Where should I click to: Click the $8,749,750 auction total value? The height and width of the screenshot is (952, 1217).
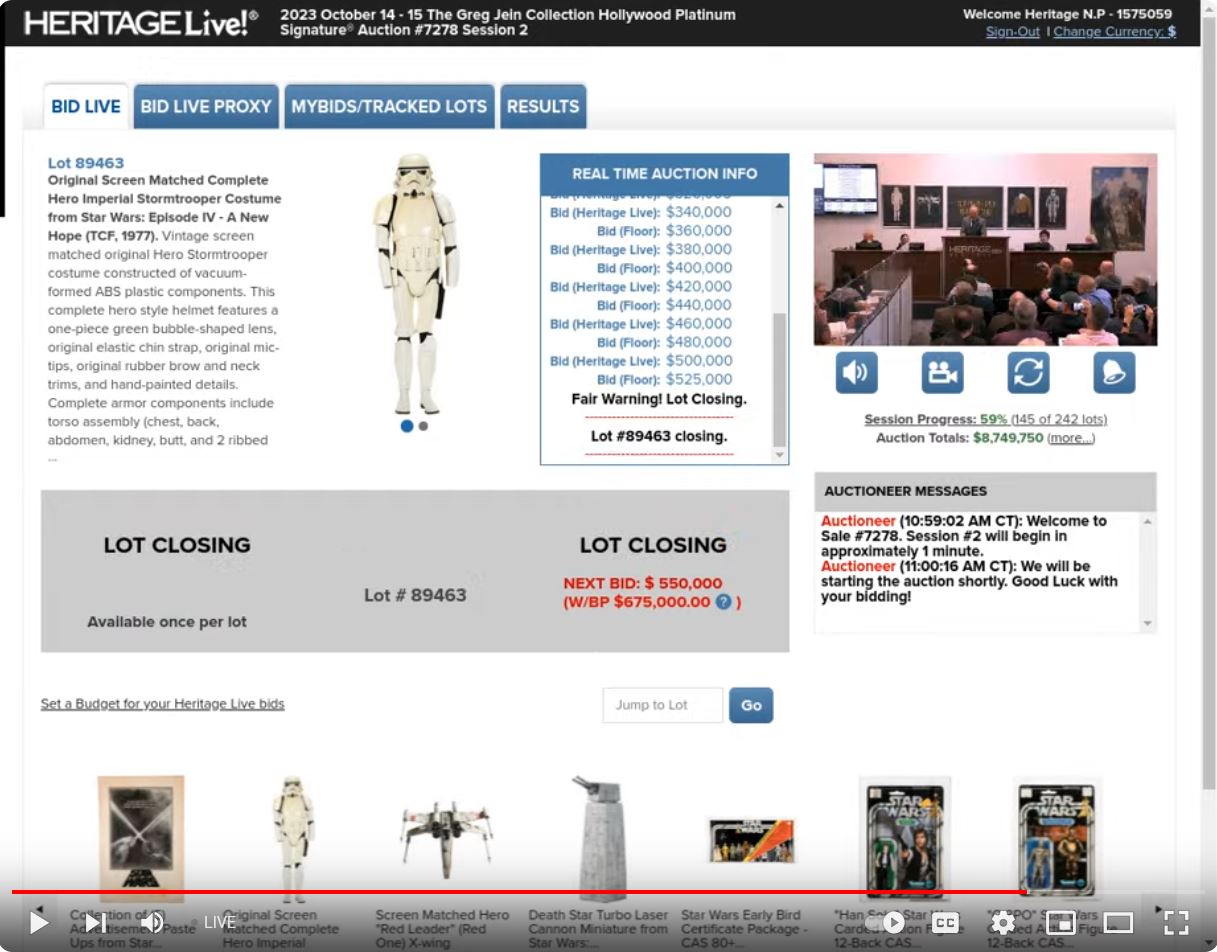click(1008, 438)
